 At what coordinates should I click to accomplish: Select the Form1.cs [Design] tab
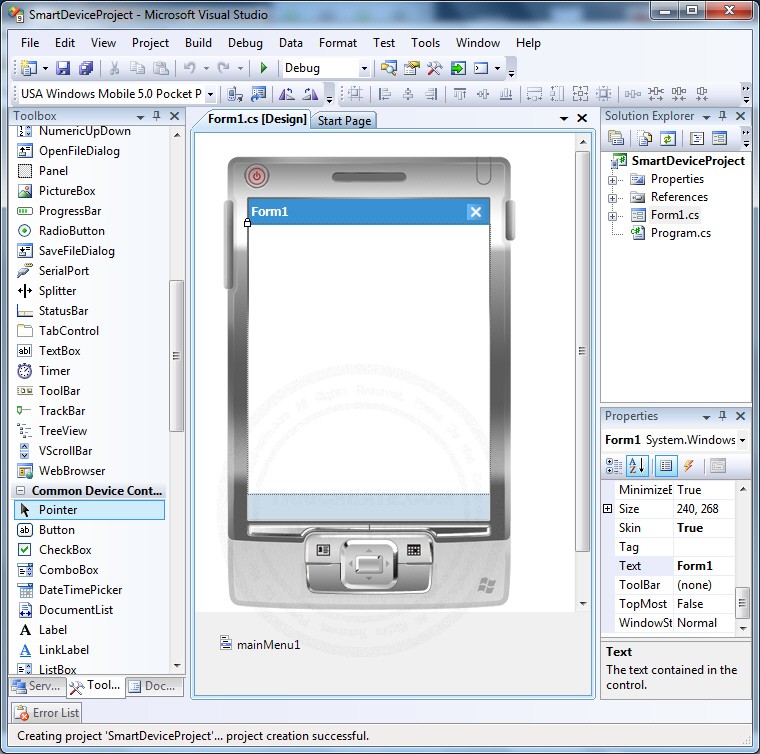coord(257,119)
